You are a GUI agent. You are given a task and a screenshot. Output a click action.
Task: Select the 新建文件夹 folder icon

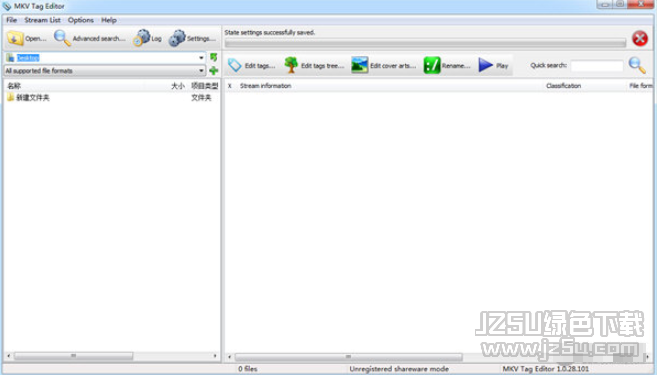point(10,97)
